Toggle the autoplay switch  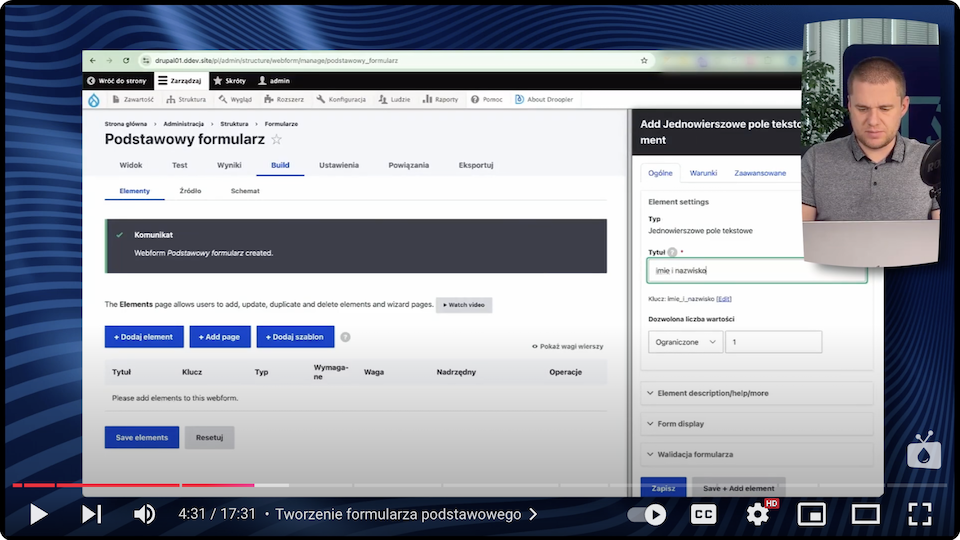tap(647, 514)
